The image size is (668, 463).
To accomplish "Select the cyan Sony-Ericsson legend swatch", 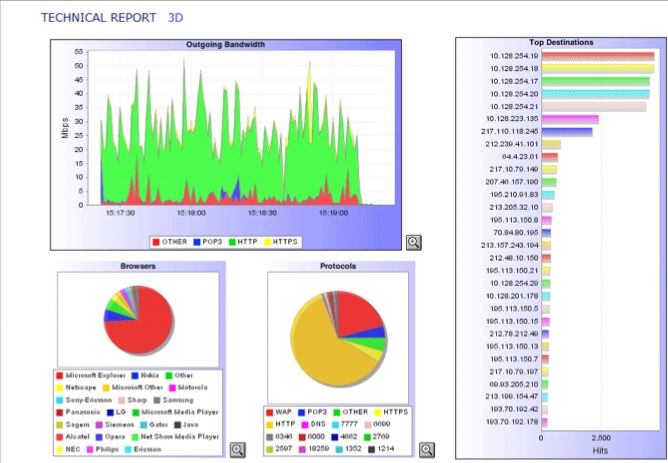I will click(x=60, y=400).
